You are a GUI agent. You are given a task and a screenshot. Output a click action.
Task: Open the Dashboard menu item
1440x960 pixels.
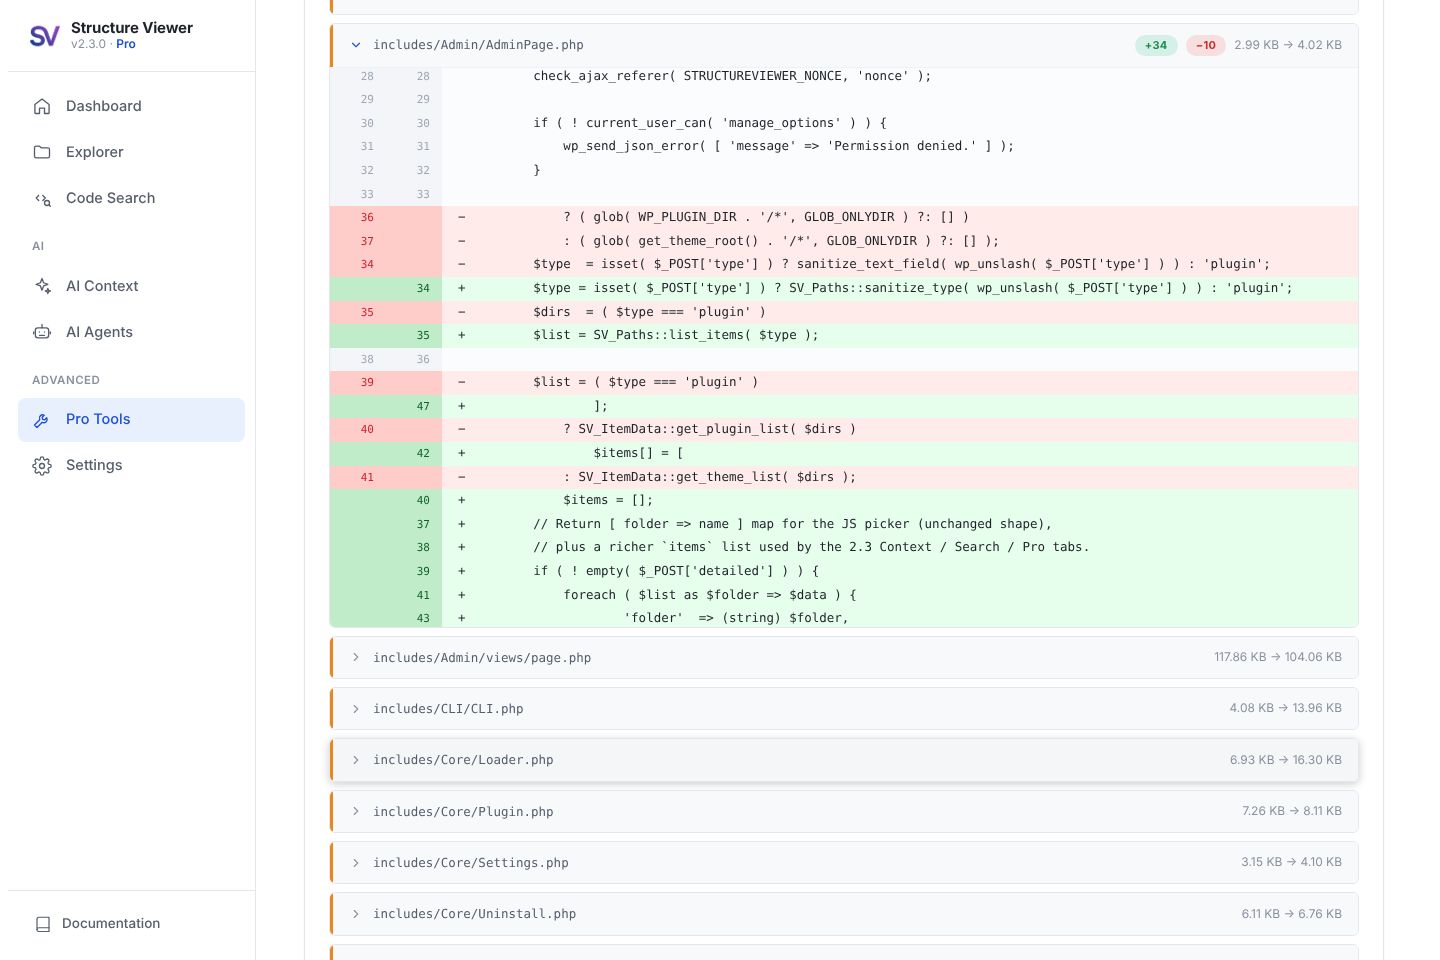131,106
